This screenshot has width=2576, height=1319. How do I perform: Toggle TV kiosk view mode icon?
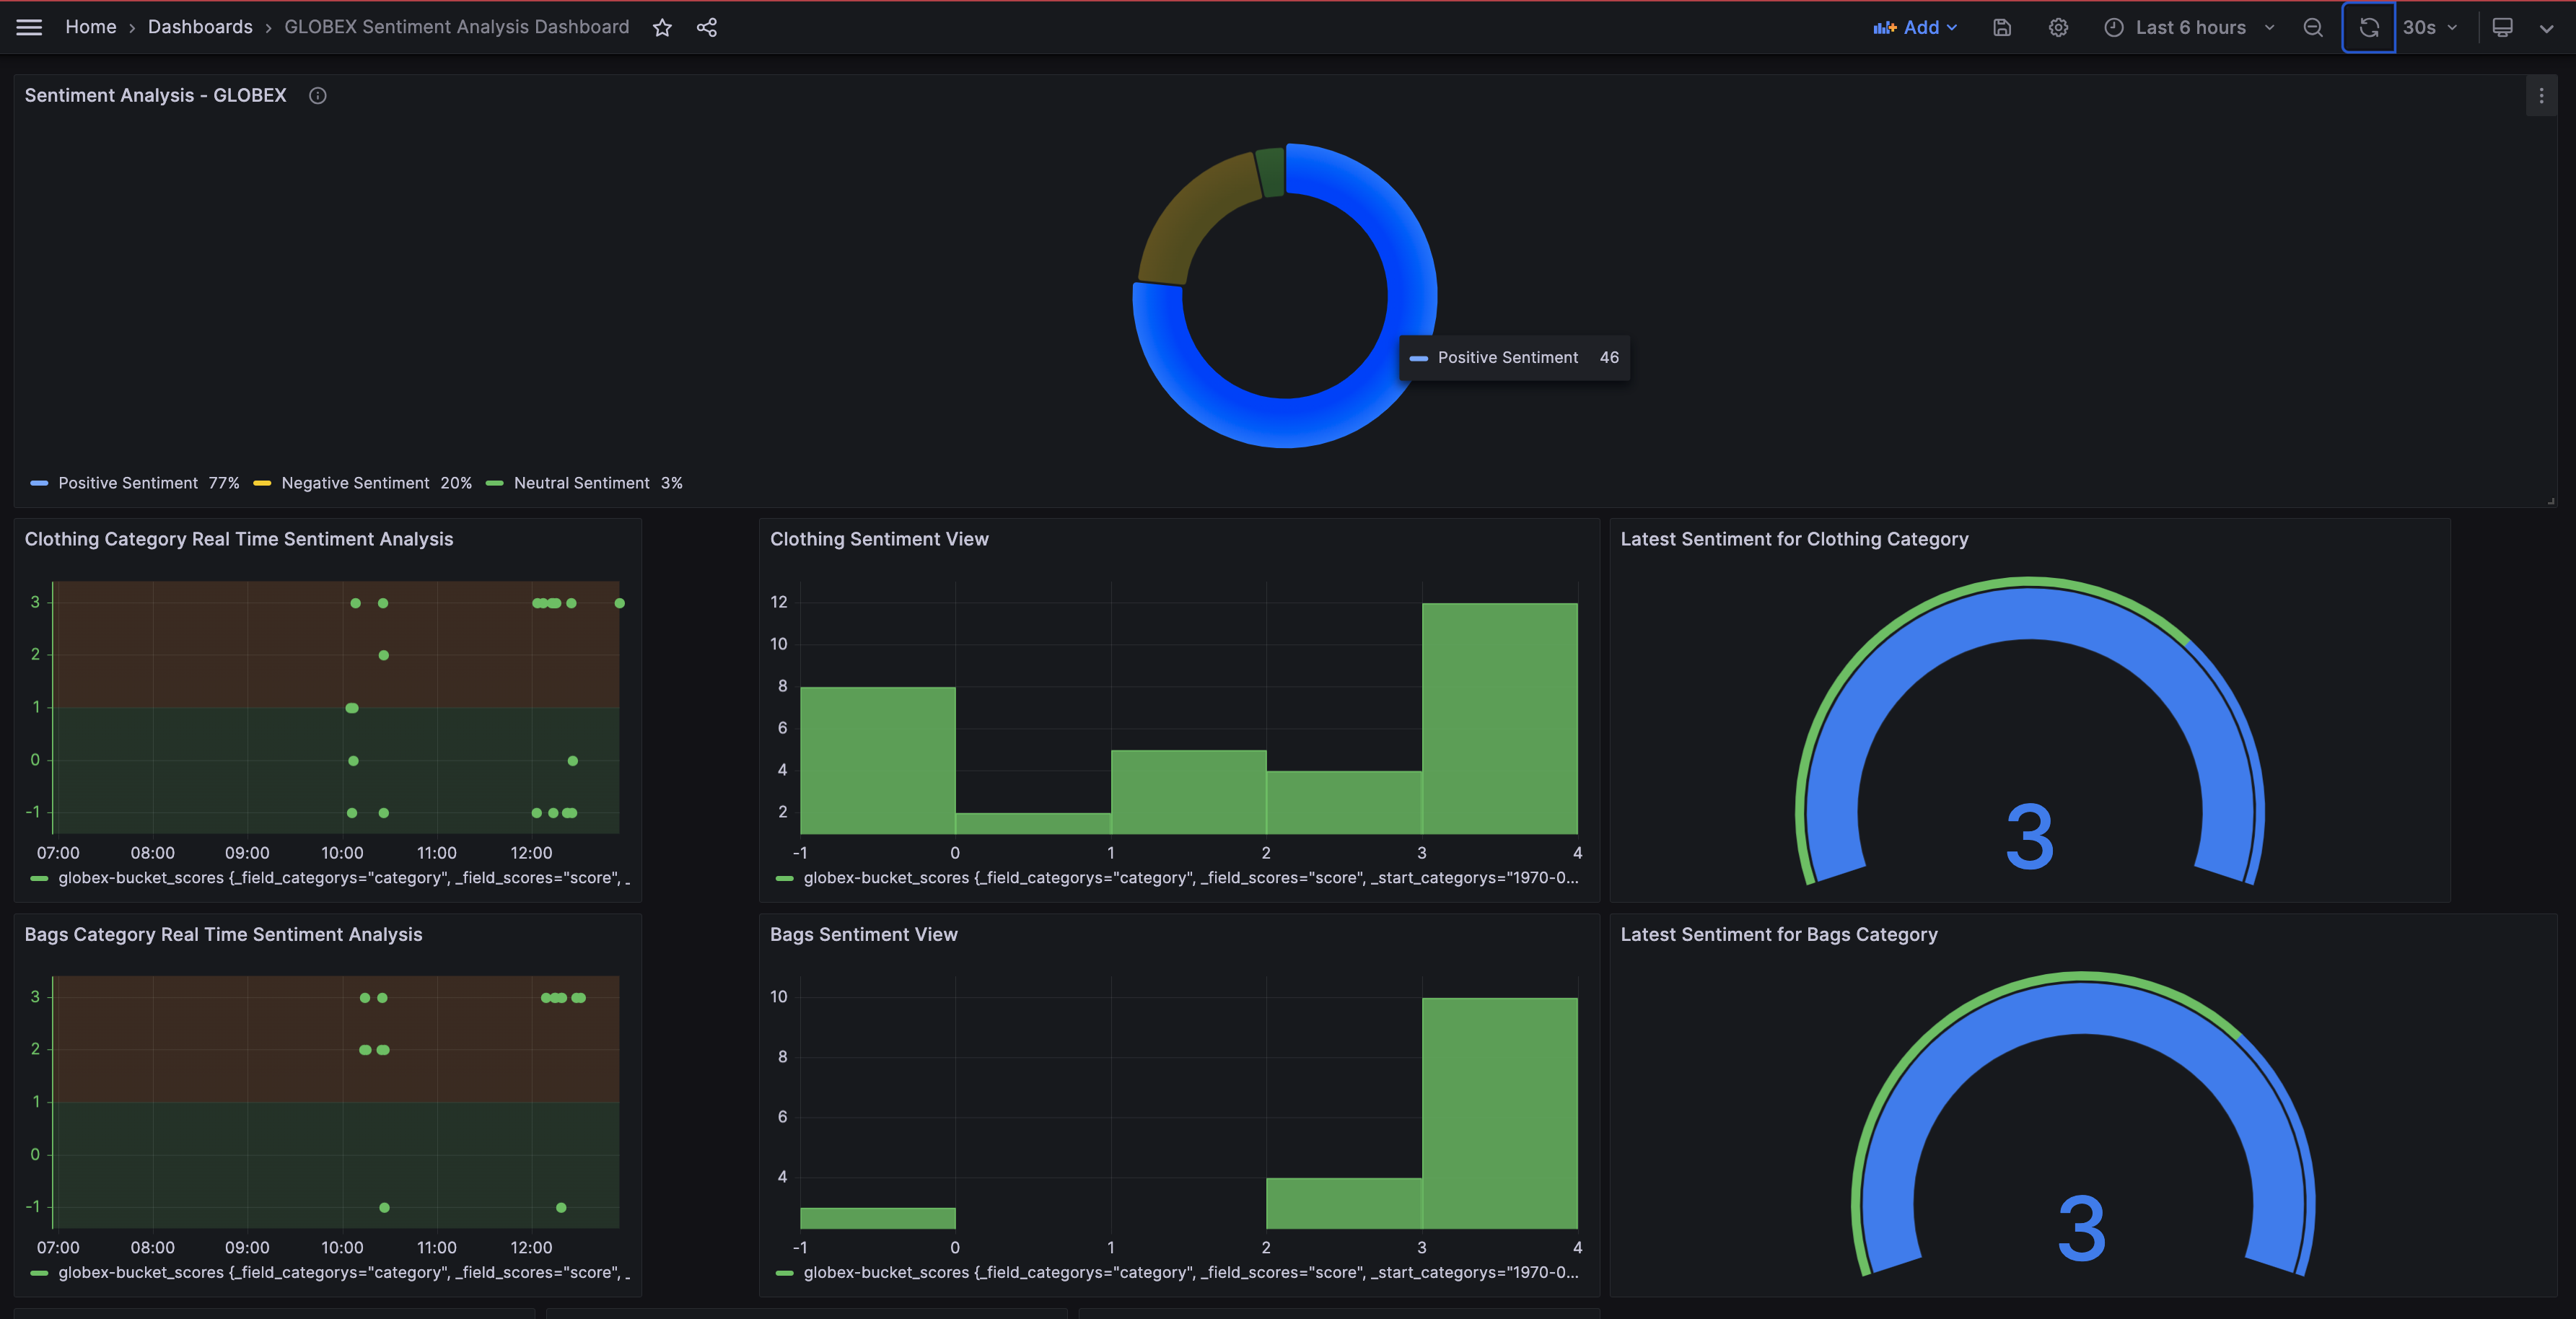pos(2503,27)
